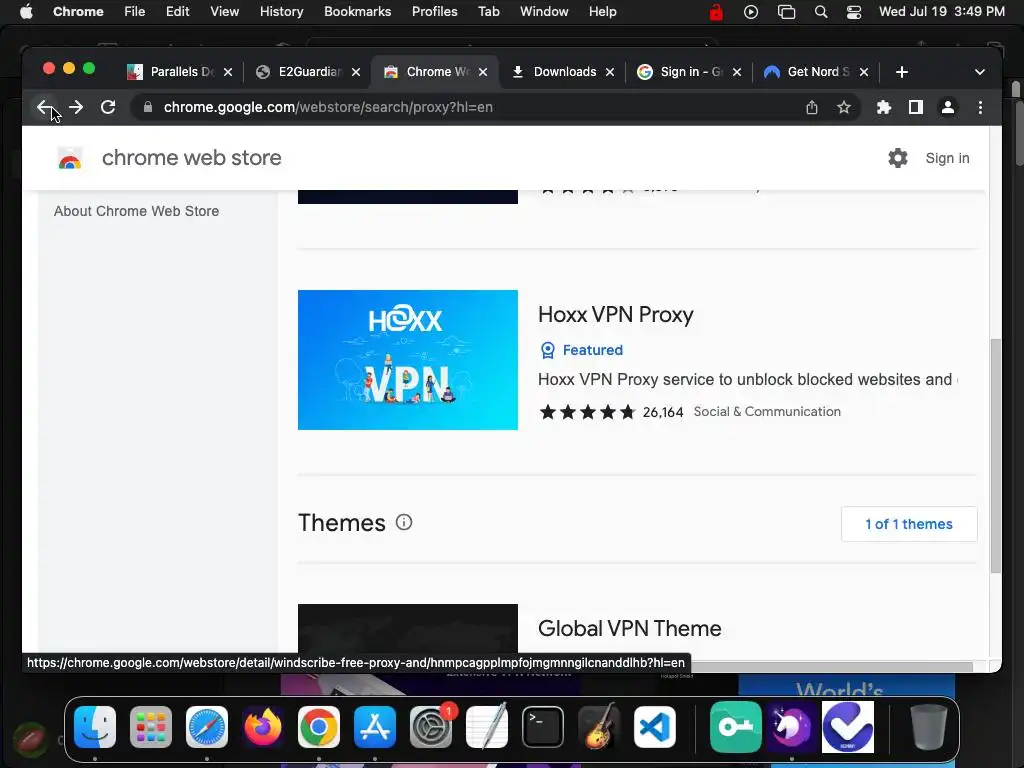Click the 1 of 1 themes button

tap(908, 524)
